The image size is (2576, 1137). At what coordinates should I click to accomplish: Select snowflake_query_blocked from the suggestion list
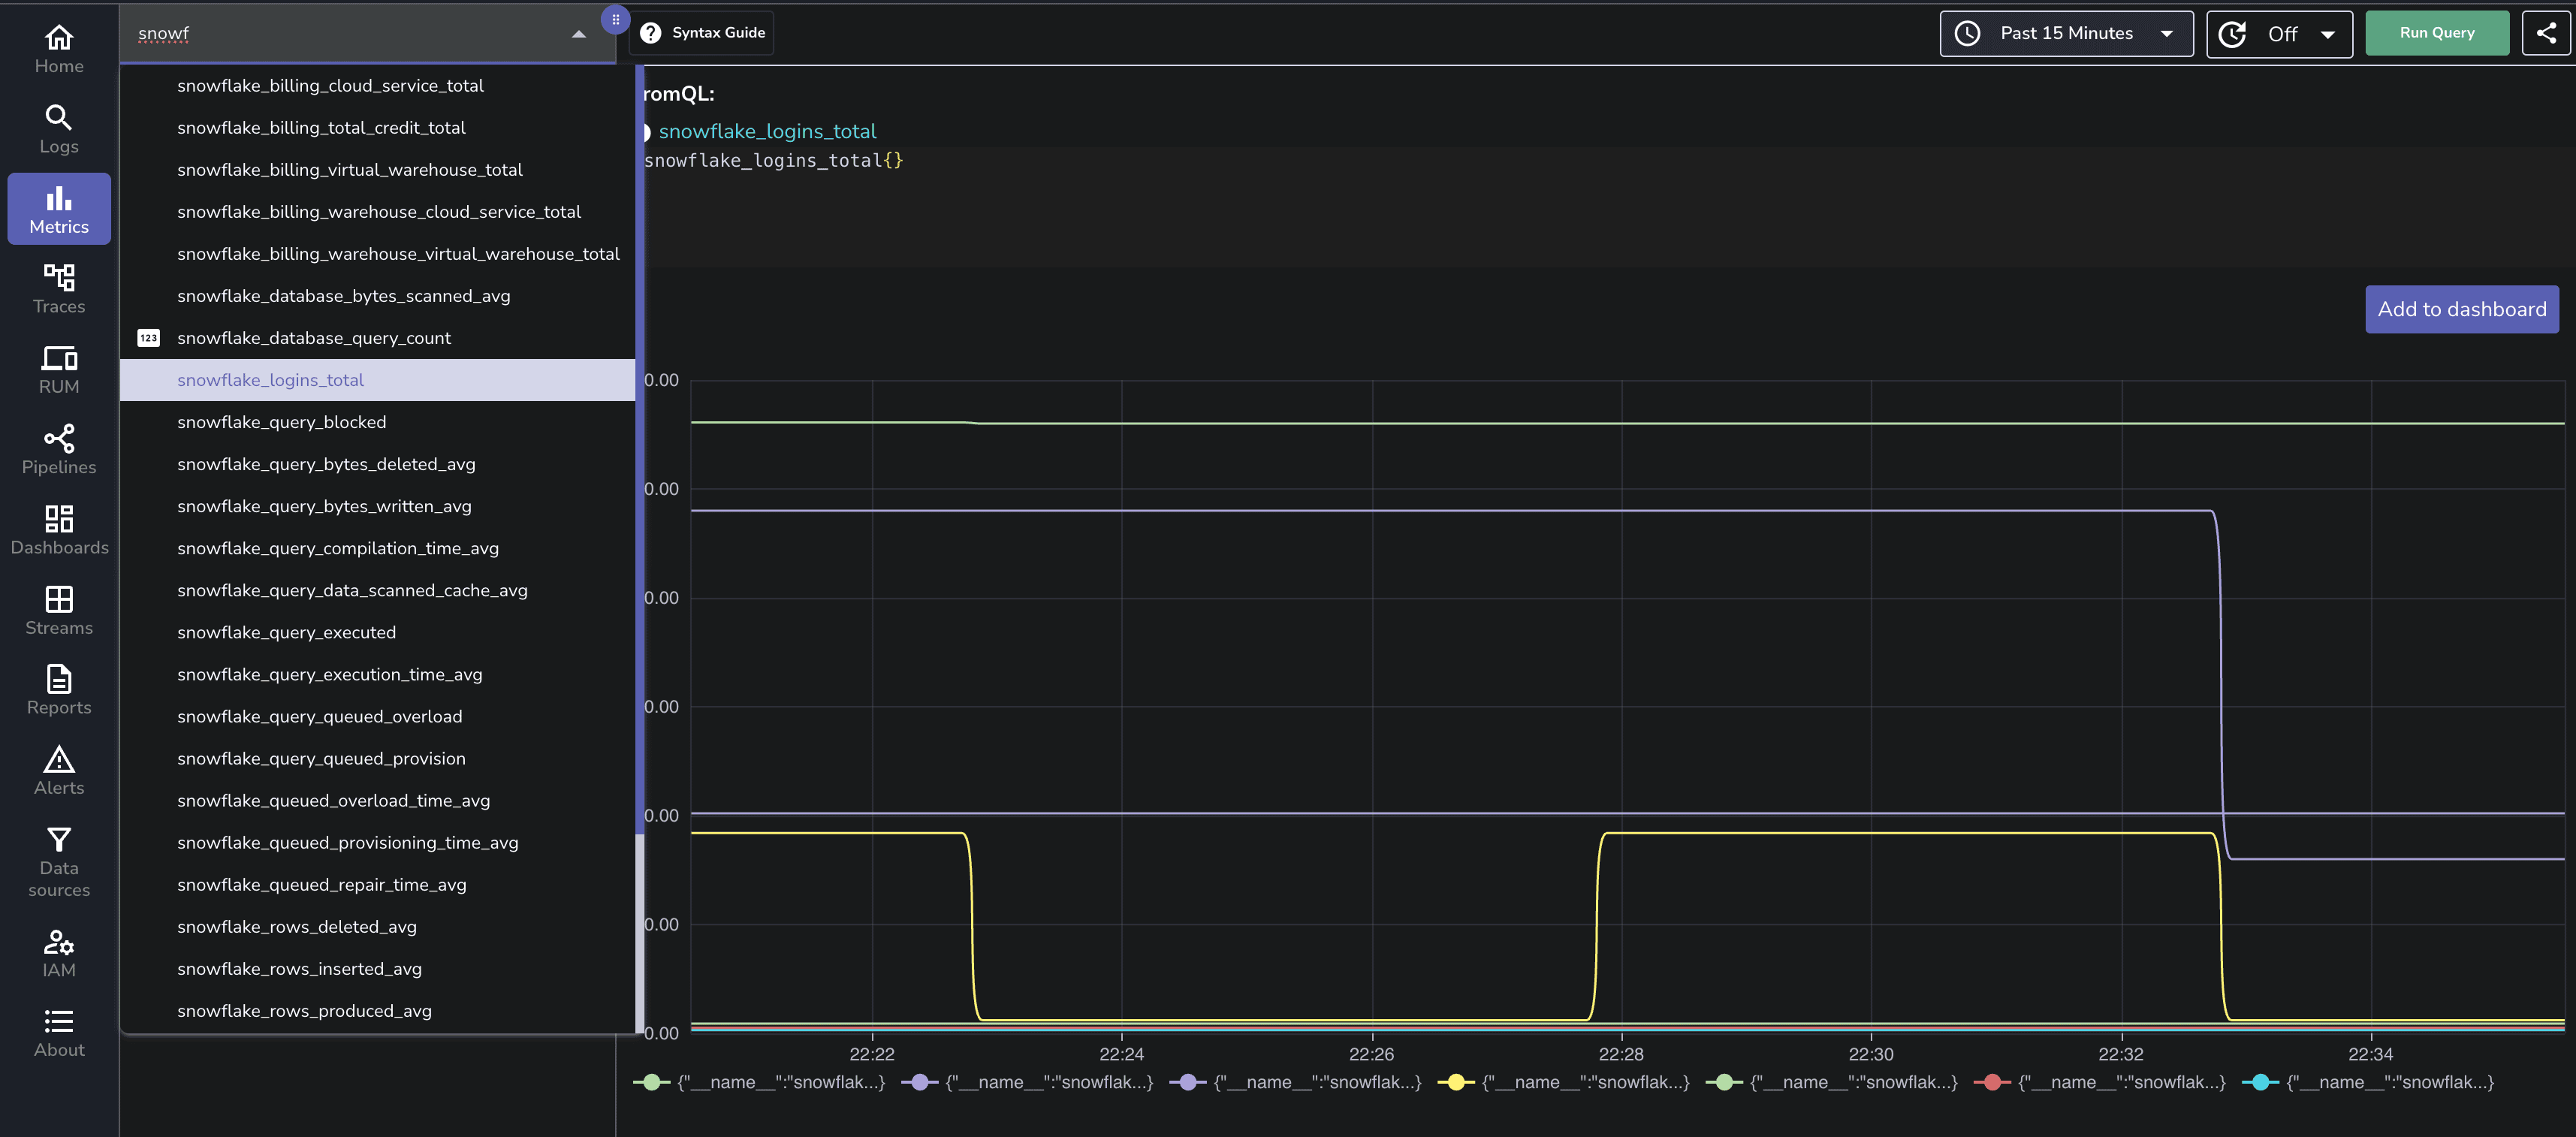pos(282,422)
